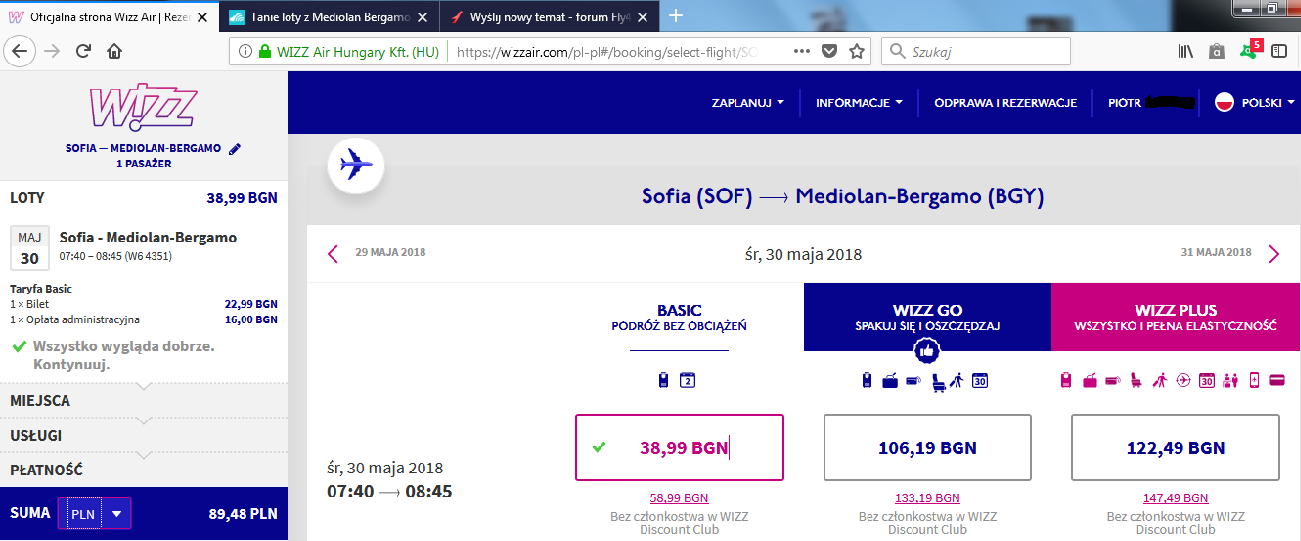Go to previous day with the left arrow

[334, 253]
